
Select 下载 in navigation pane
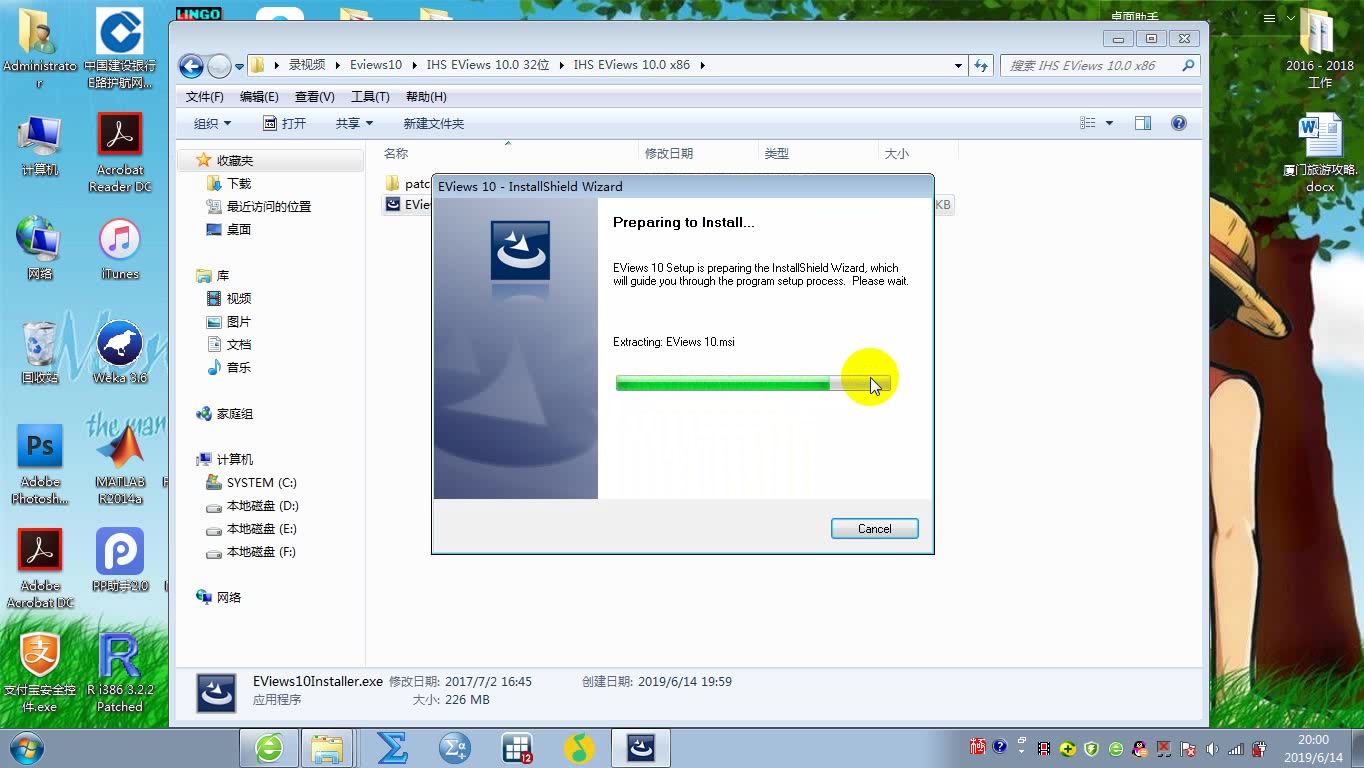[239, 184]
